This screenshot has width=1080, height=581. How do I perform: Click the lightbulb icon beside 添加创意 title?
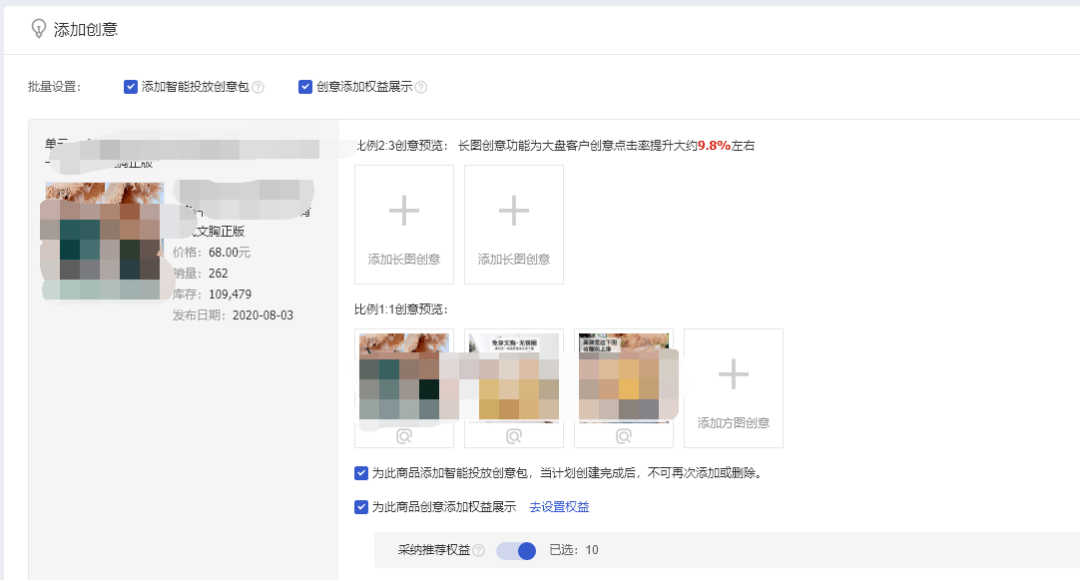pos(39,28)
